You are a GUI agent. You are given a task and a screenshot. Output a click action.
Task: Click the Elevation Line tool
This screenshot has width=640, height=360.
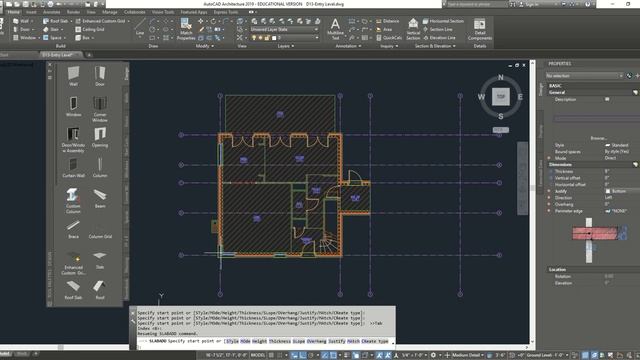point(439,38)
